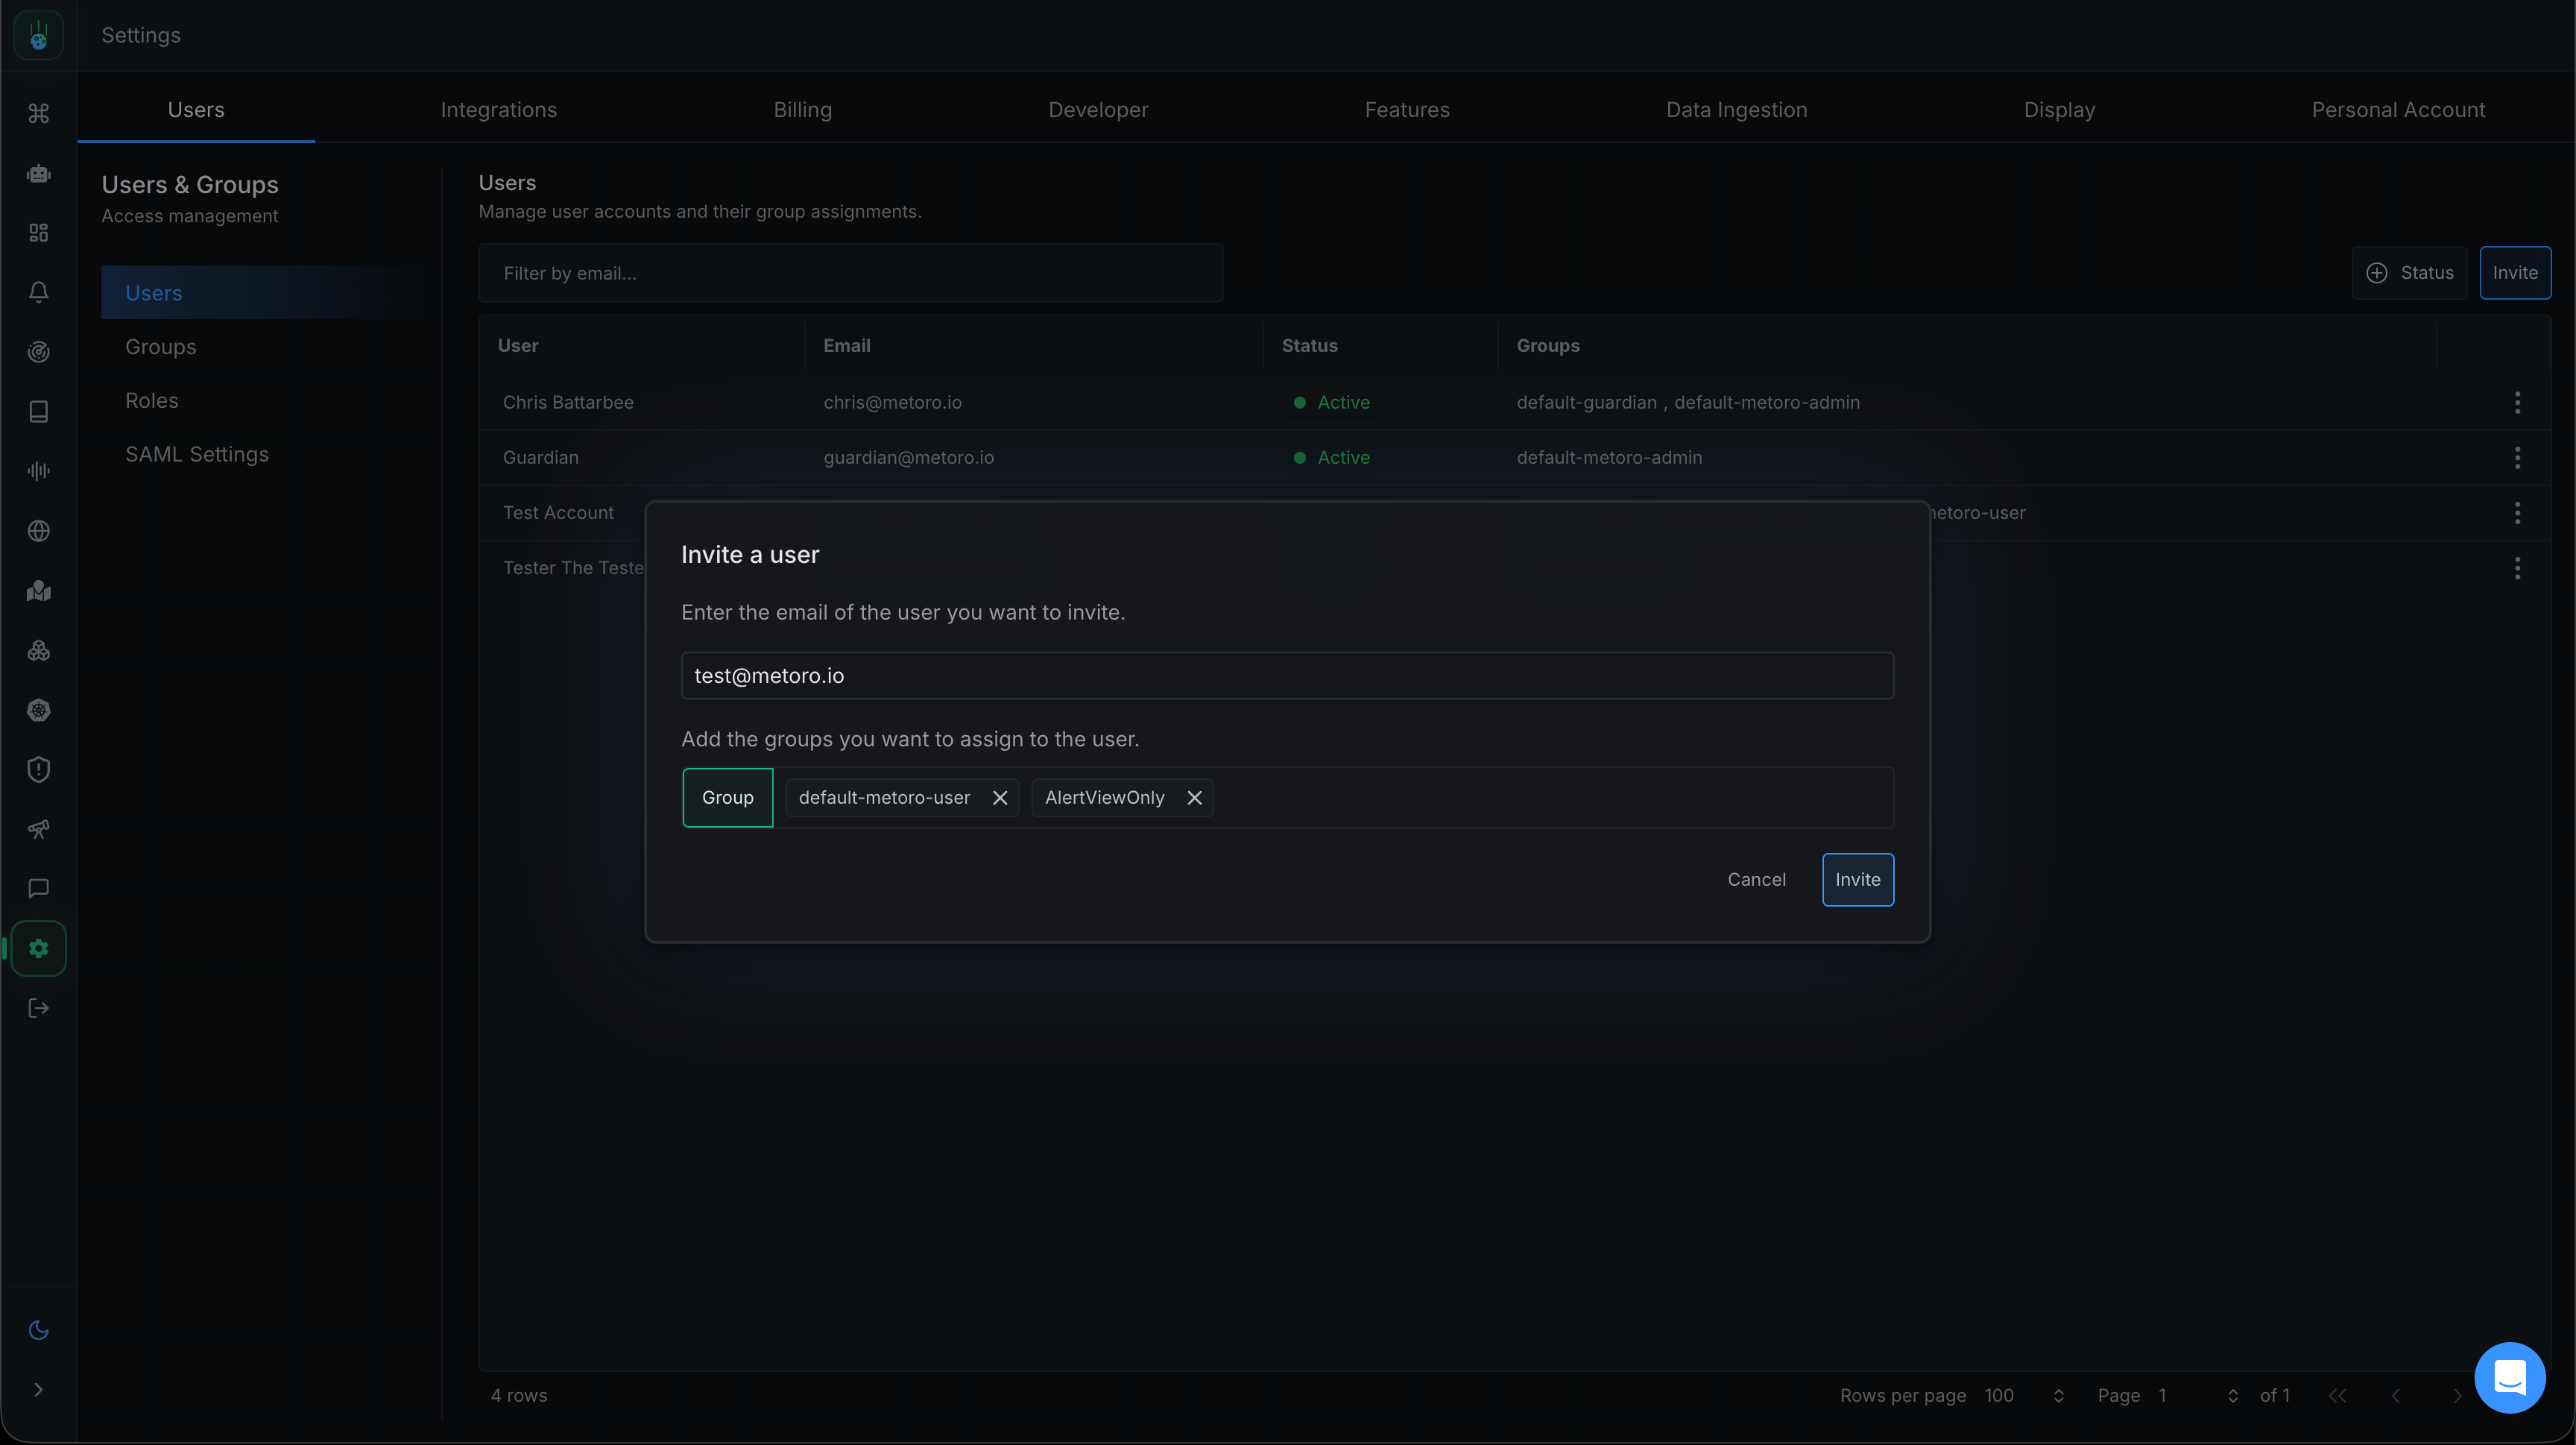Click the default-guardian group of Chris

(x=1586, y=402)
